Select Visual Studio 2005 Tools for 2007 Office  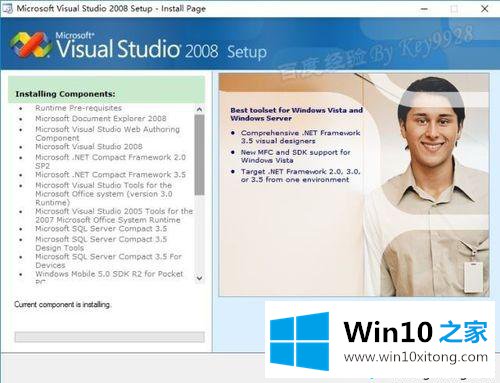click(x=114, y=216)
